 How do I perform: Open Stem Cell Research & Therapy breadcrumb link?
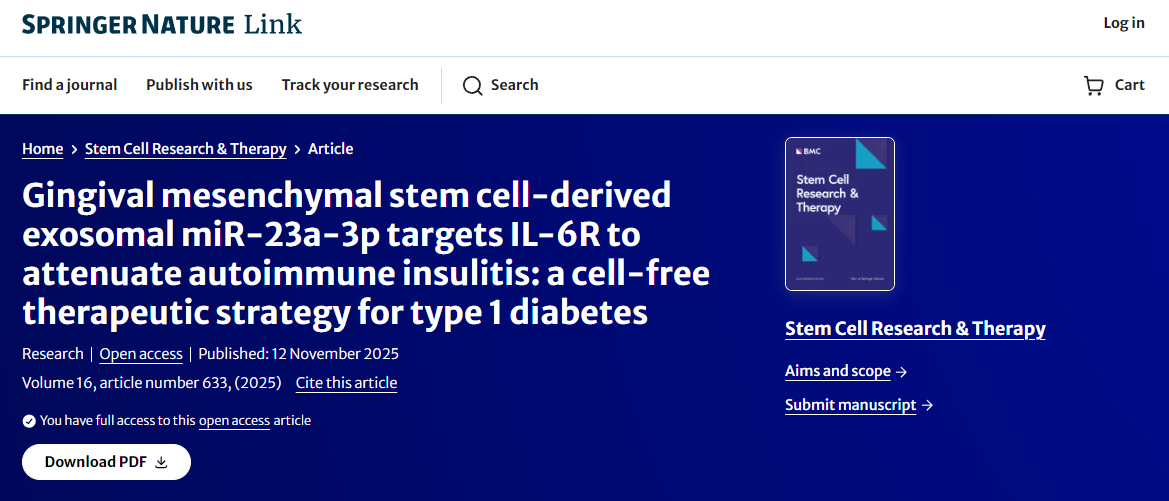point(186,149)
